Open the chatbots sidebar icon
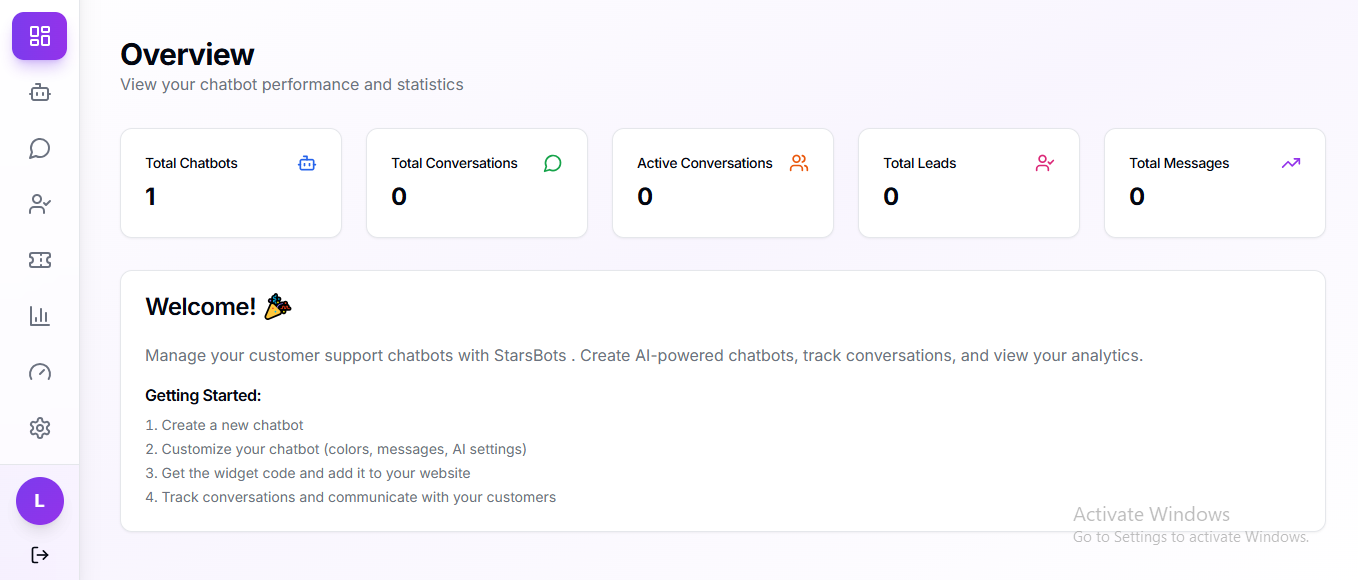The height and width of the screenshot is (580, 1358). tap(40, 93)
